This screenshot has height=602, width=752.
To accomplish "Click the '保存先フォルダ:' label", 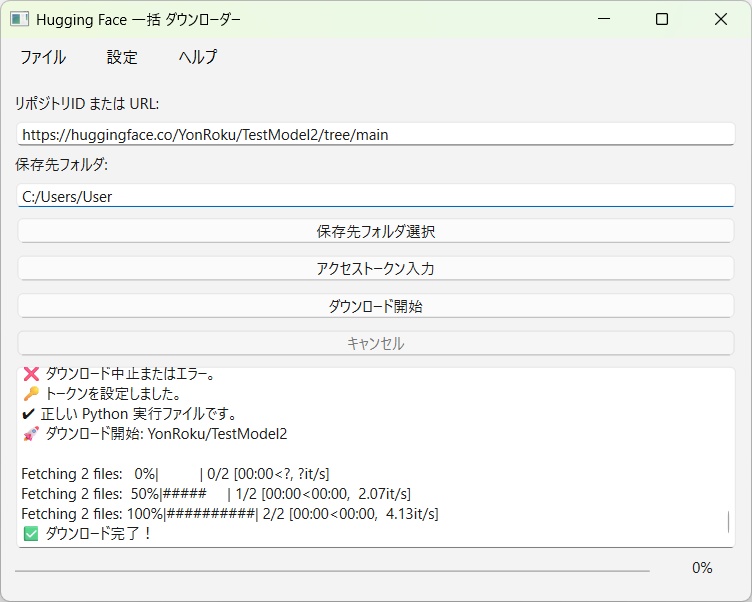I will pyautogui.click(x=61, y=165).
